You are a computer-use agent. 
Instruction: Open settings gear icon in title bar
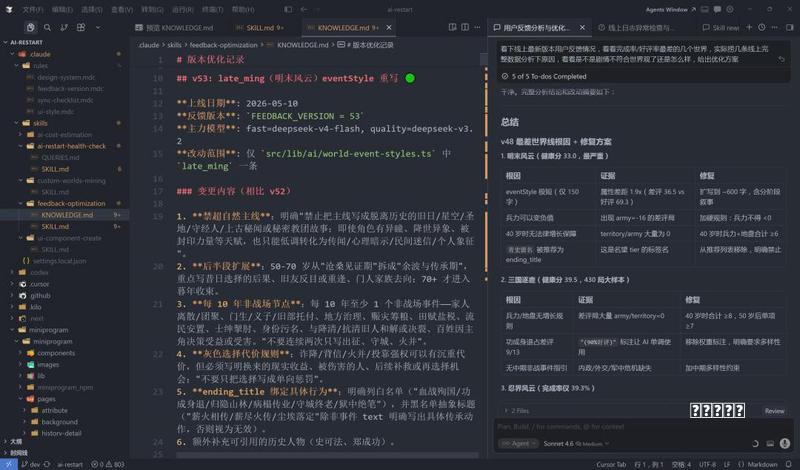tap(730, 9)
